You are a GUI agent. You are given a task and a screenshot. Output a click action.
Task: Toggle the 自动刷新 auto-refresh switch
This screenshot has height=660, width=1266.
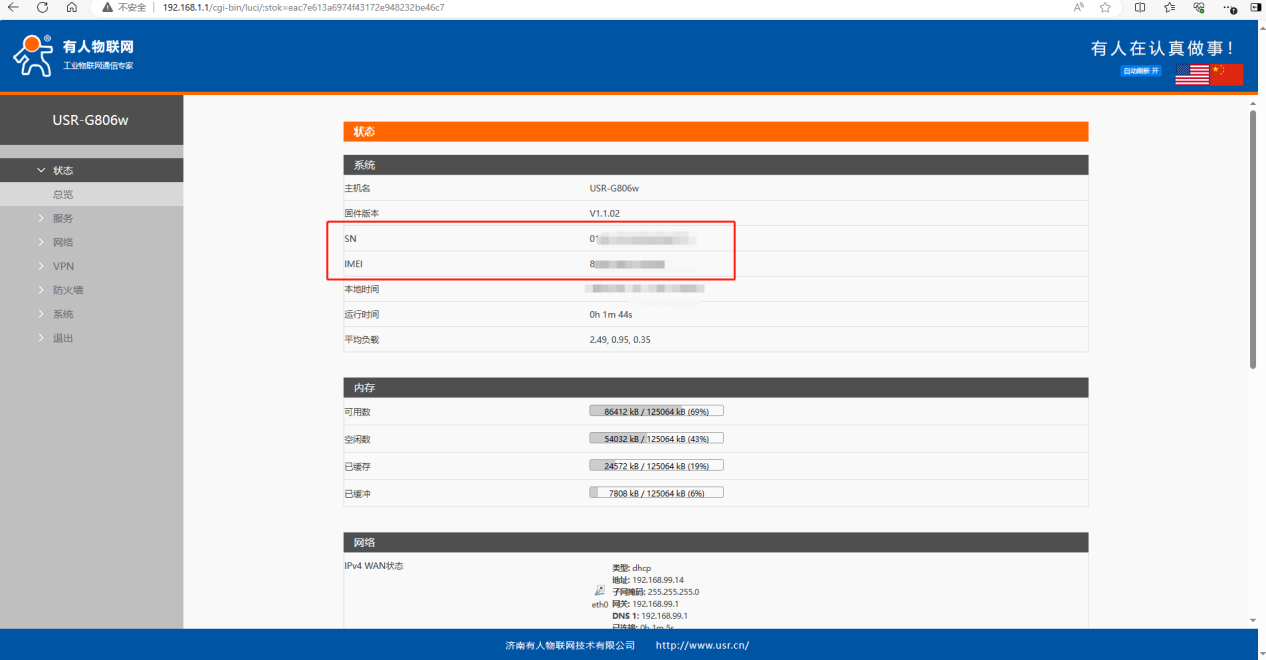click(x=1141, y=71)
